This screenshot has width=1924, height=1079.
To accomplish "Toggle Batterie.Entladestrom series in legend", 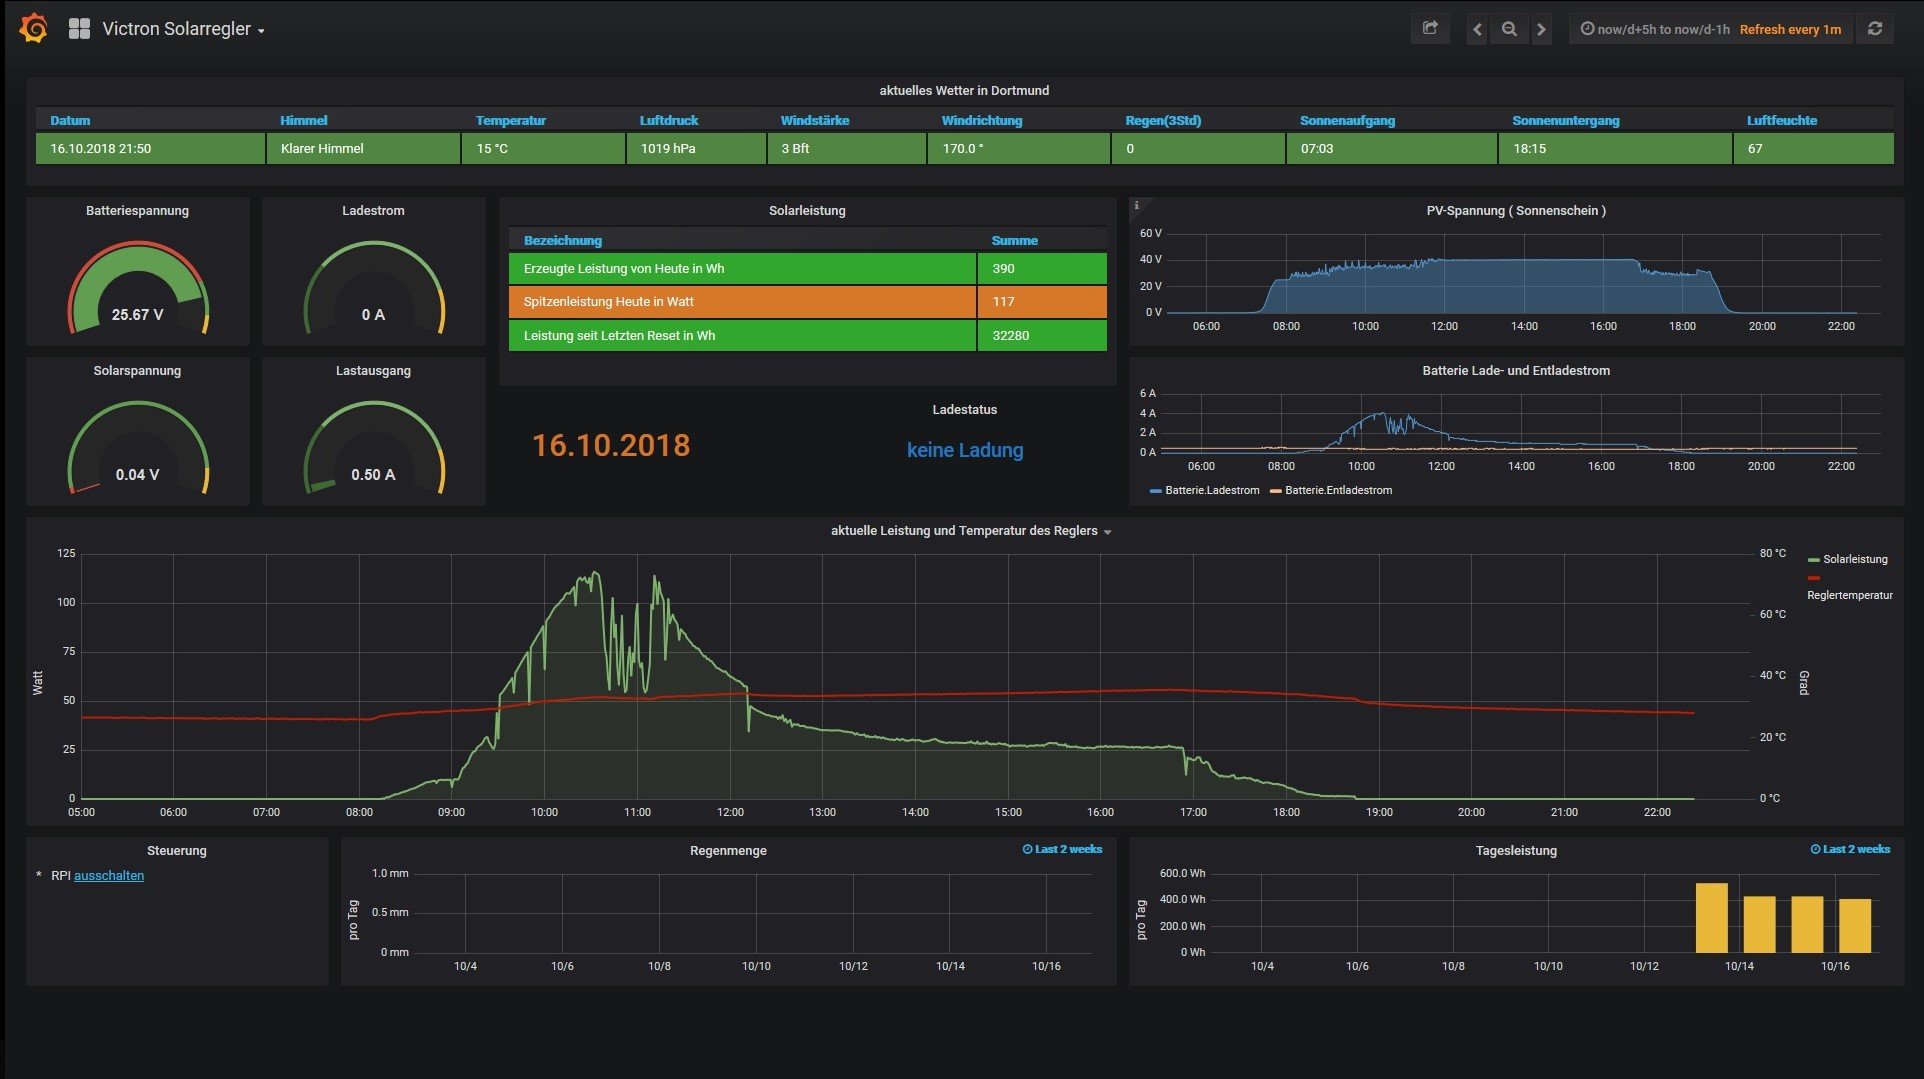I will coord(1338,491).
